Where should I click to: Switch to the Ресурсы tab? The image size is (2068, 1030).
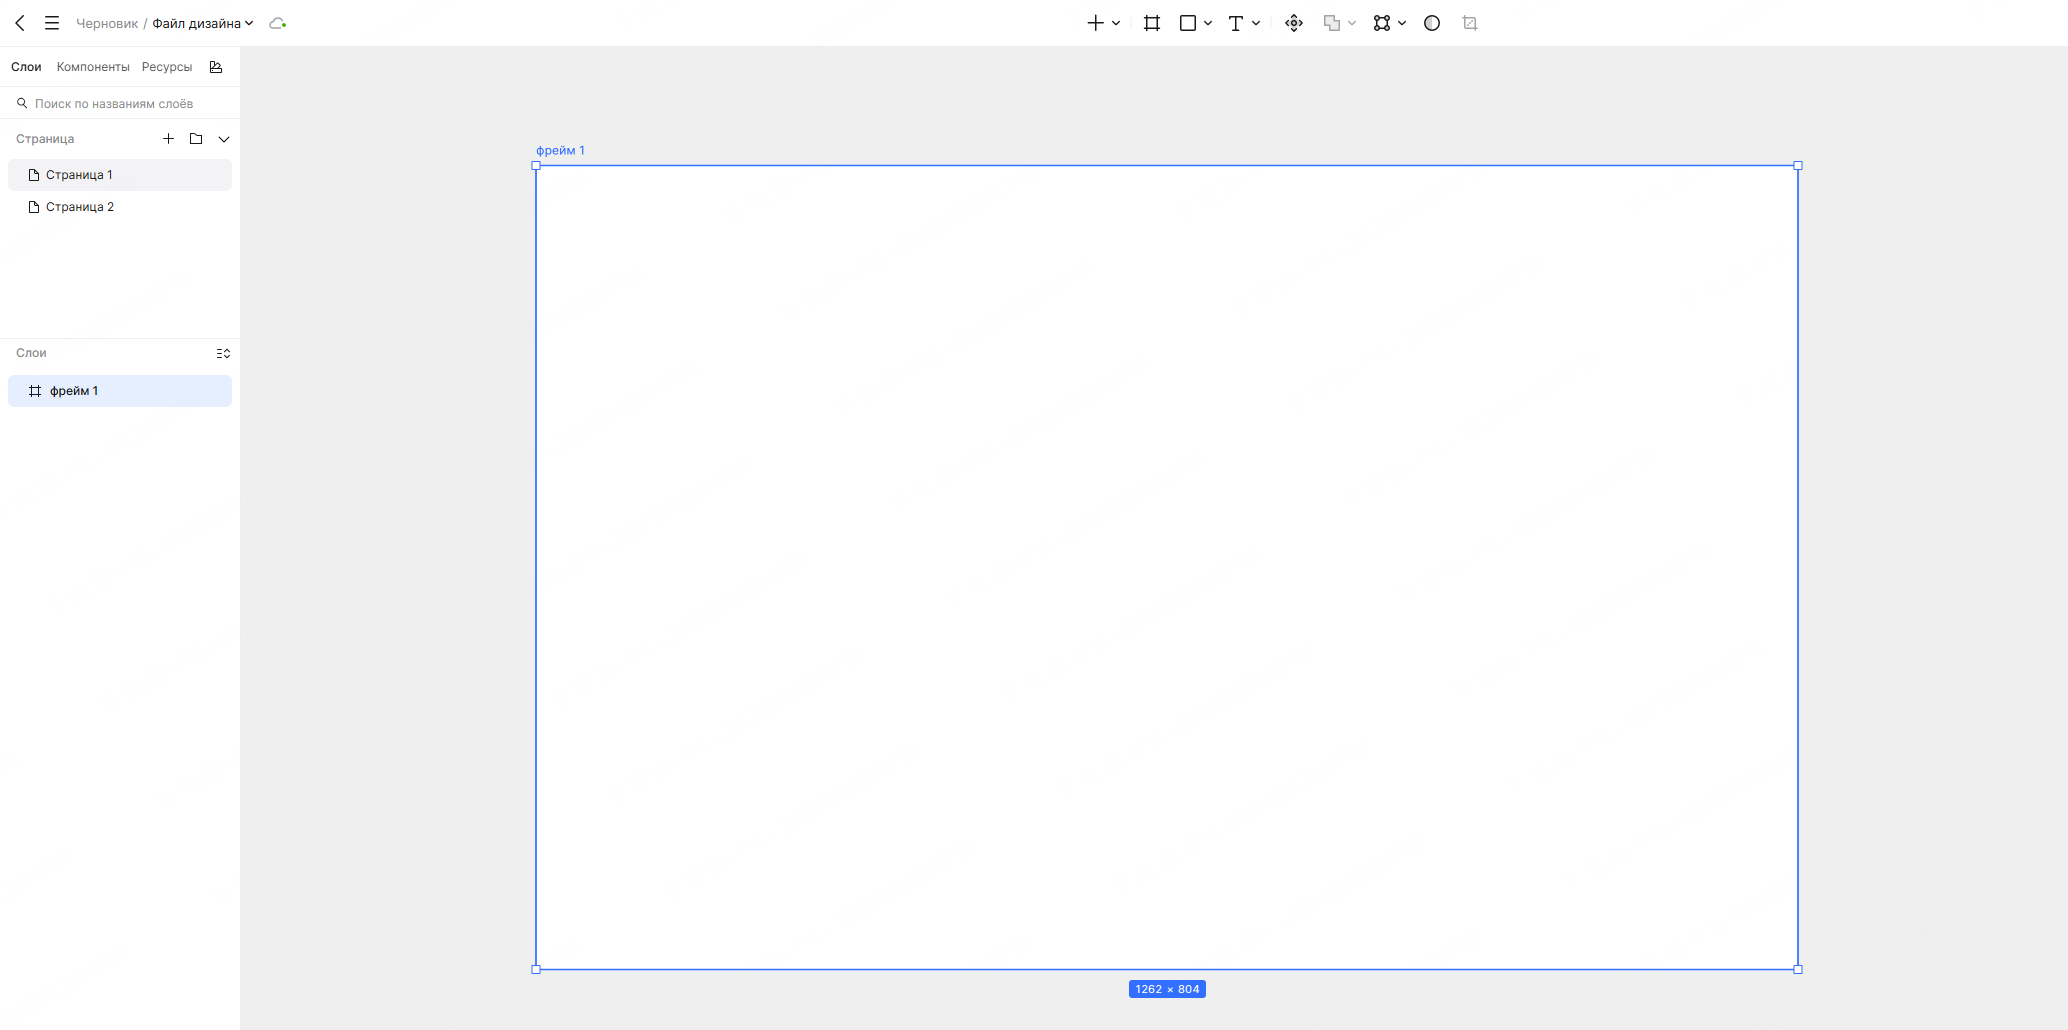coord(167,67)
